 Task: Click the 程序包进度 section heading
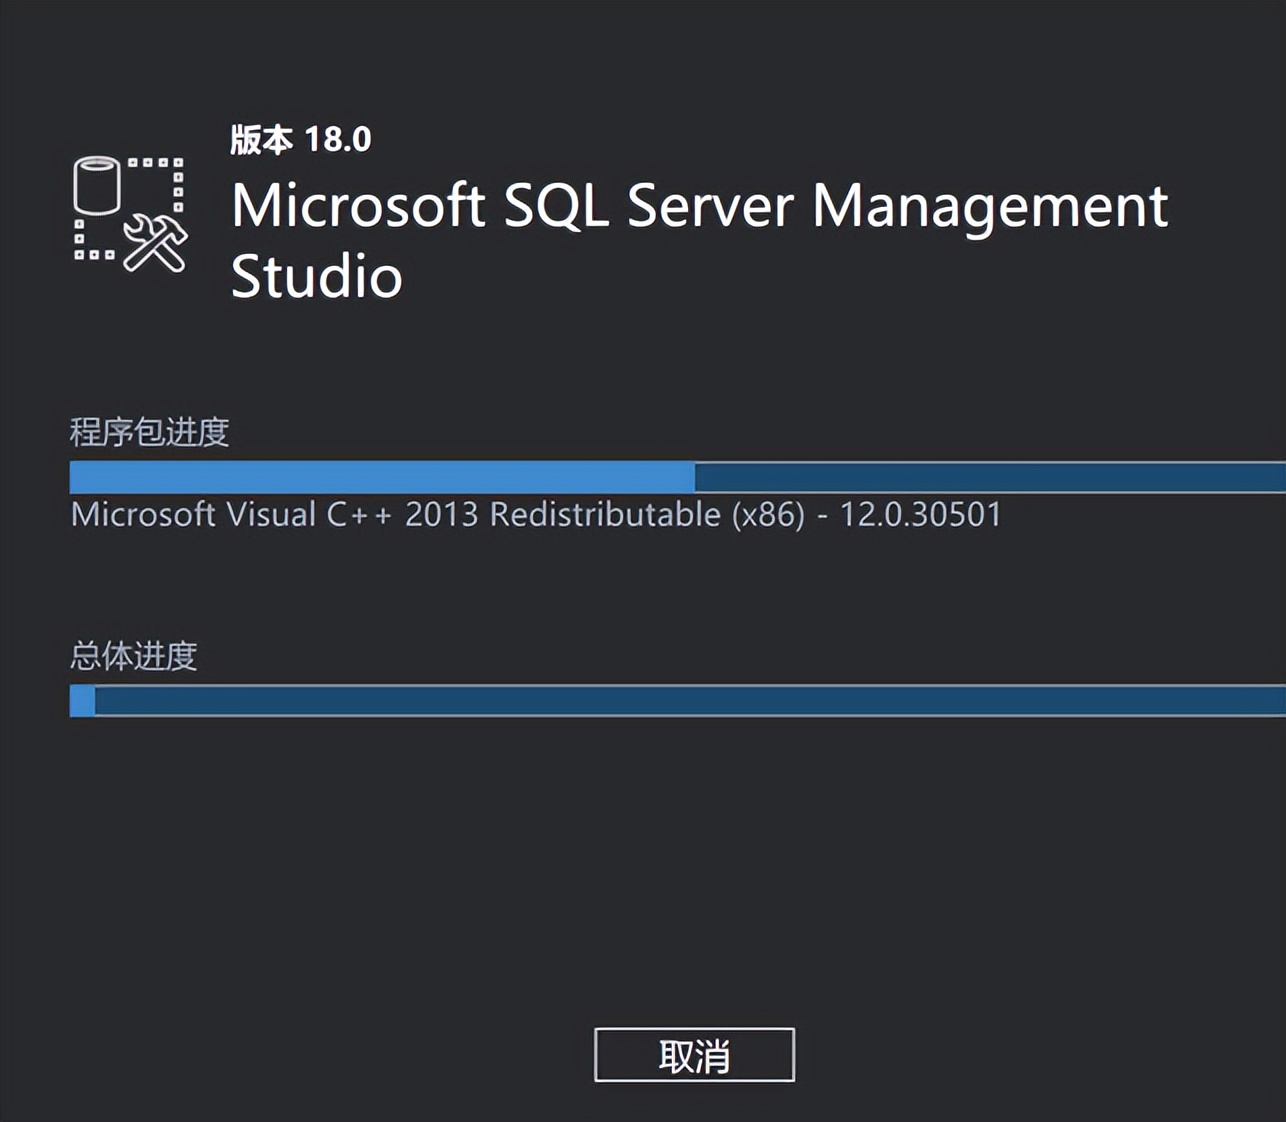(x=148, y=432)
